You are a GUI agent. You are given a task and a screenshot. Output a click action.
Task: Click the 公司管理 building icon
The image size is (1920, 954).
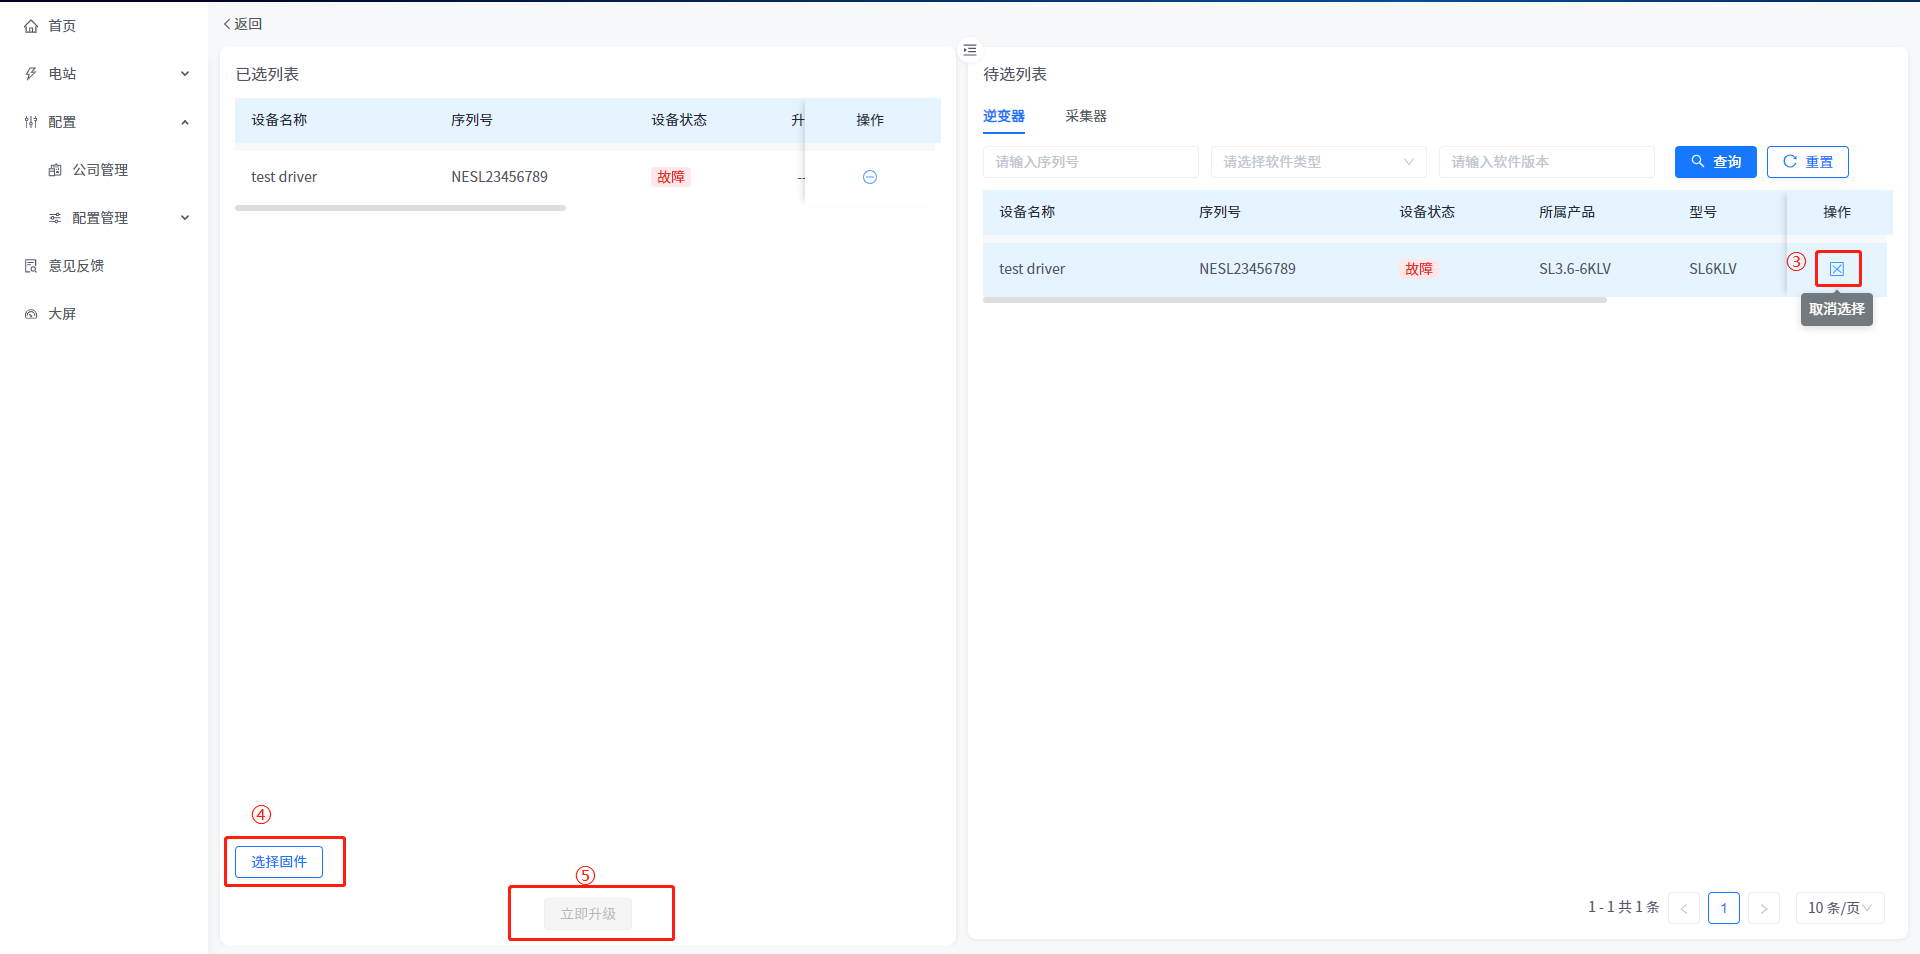tap(55, 170)
